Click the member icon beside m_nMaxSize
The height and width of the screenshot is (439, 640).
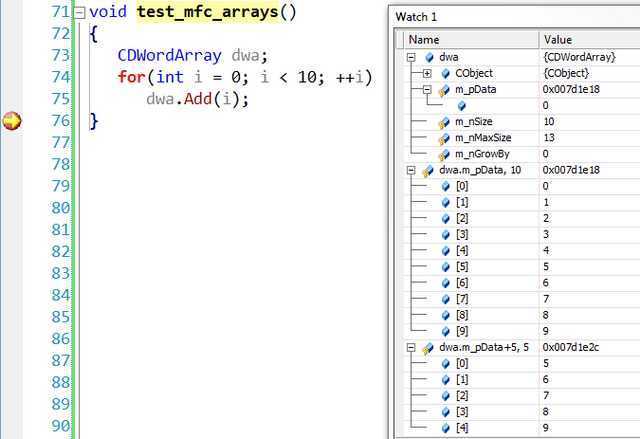[x=444, y=138]
